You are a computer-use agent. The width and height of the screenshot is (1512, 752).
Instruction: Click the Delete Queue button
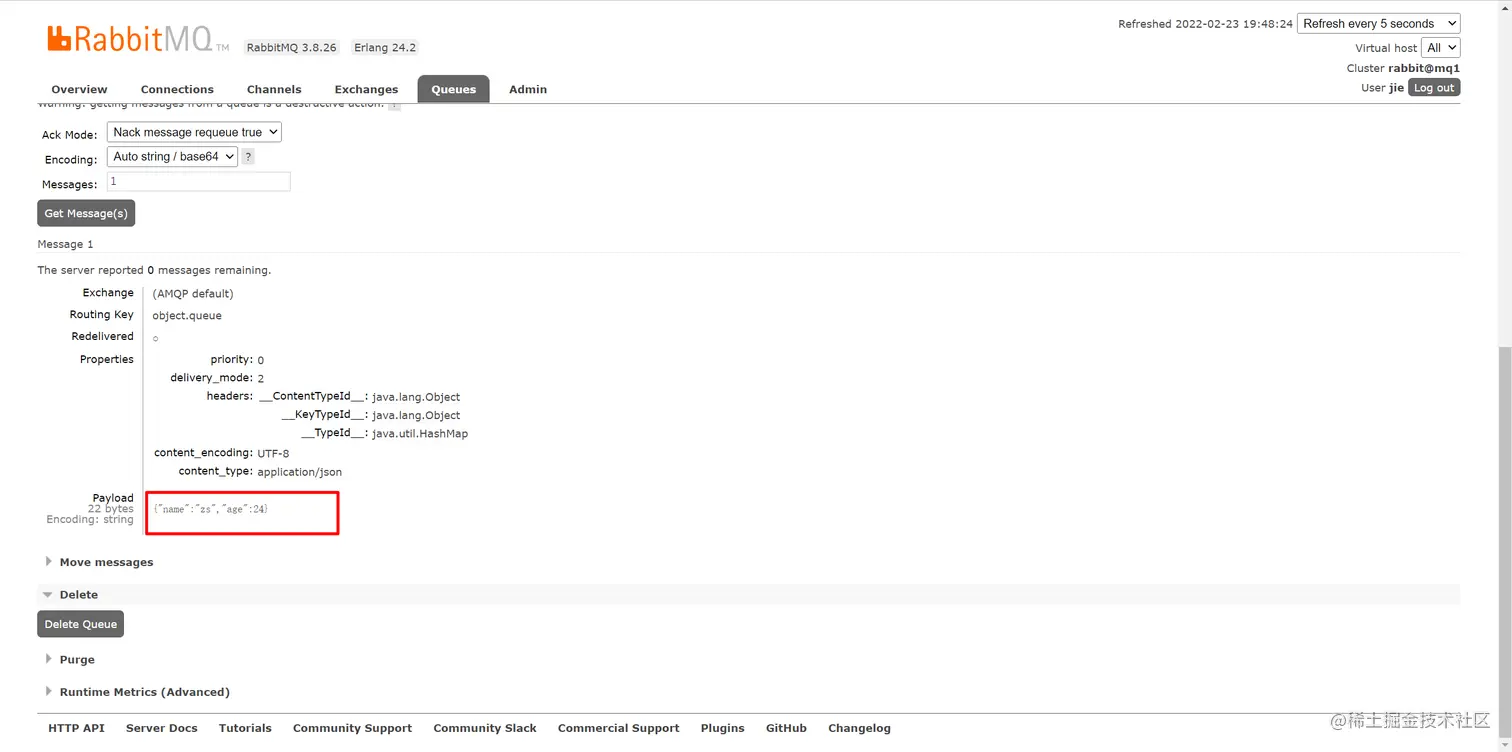(x=81, y=624)
